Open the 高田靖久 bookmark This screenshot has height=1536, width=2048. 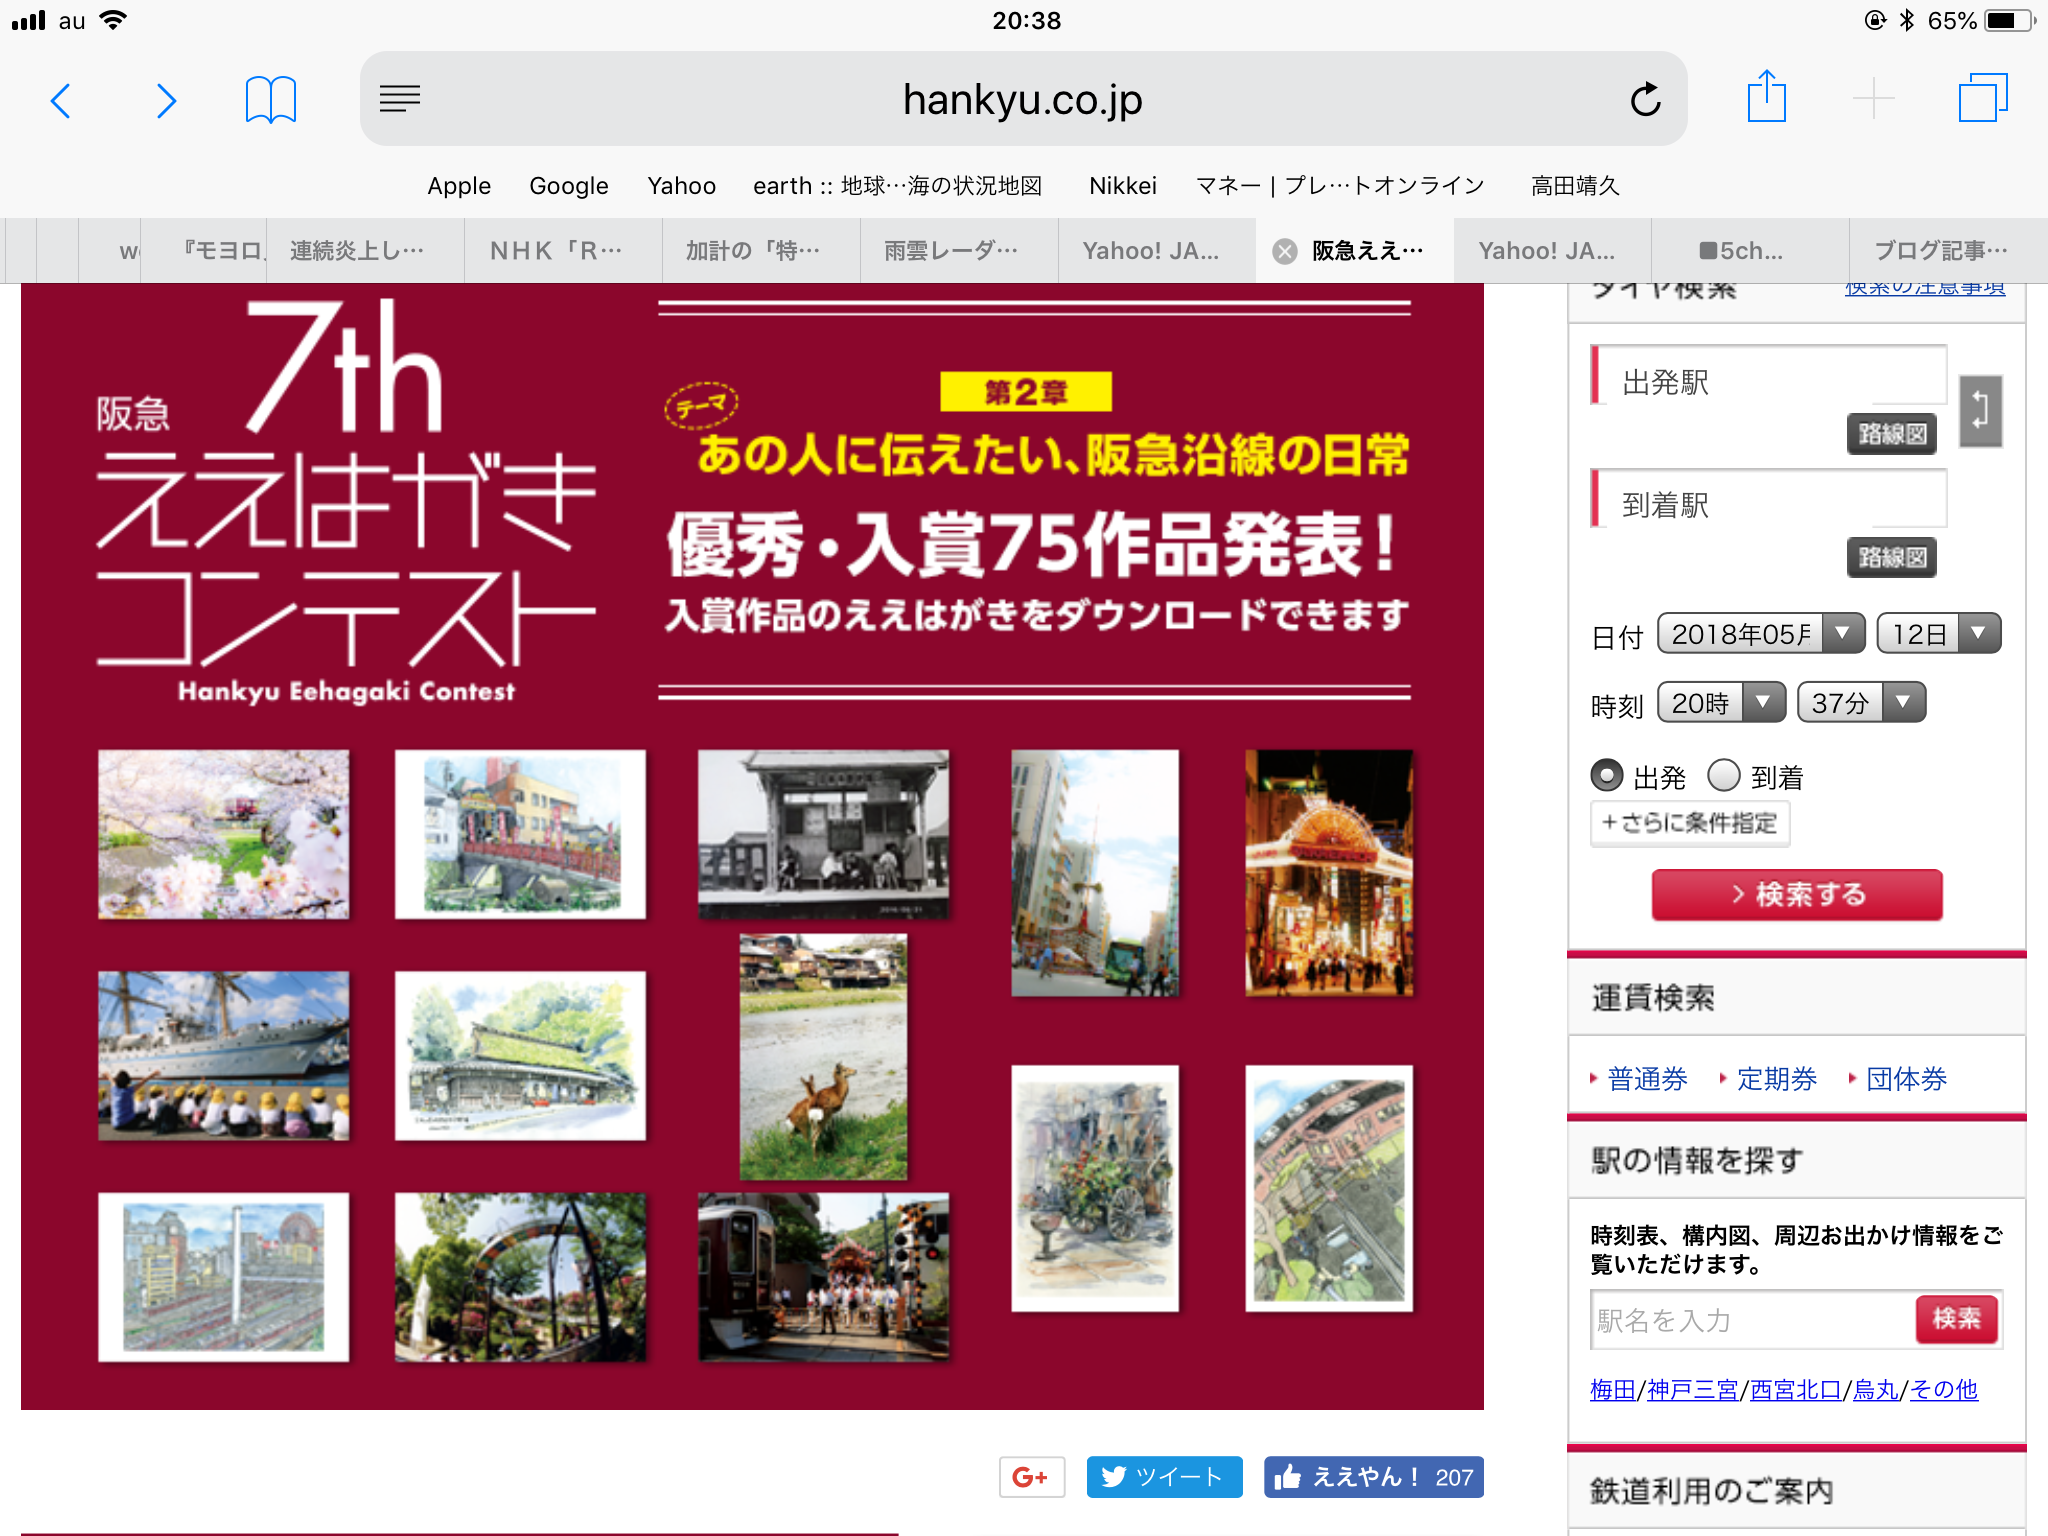coord(1575,186)
